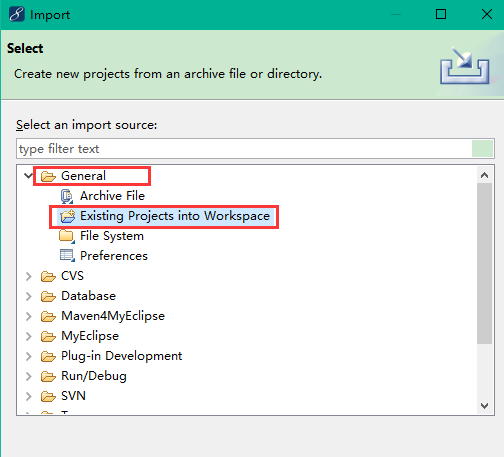Click the Existing Projects into Workspace icon
This screenshot has height=457, width=504.
point(68,216)
